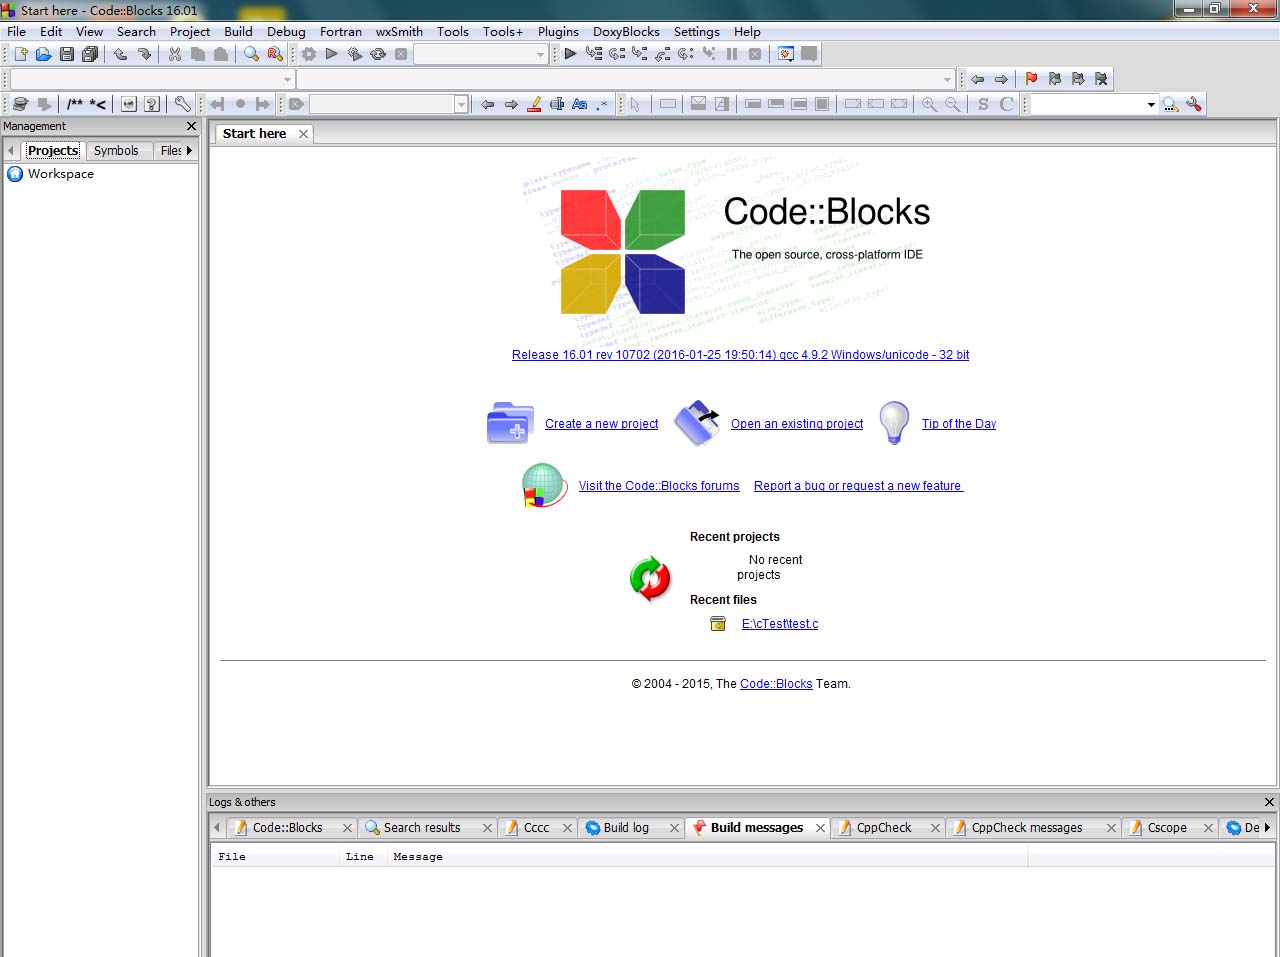The width and height of the screenshot is (1280, 957).
Task: Open the code completion scope dropdown
Action: pos(287,79)
